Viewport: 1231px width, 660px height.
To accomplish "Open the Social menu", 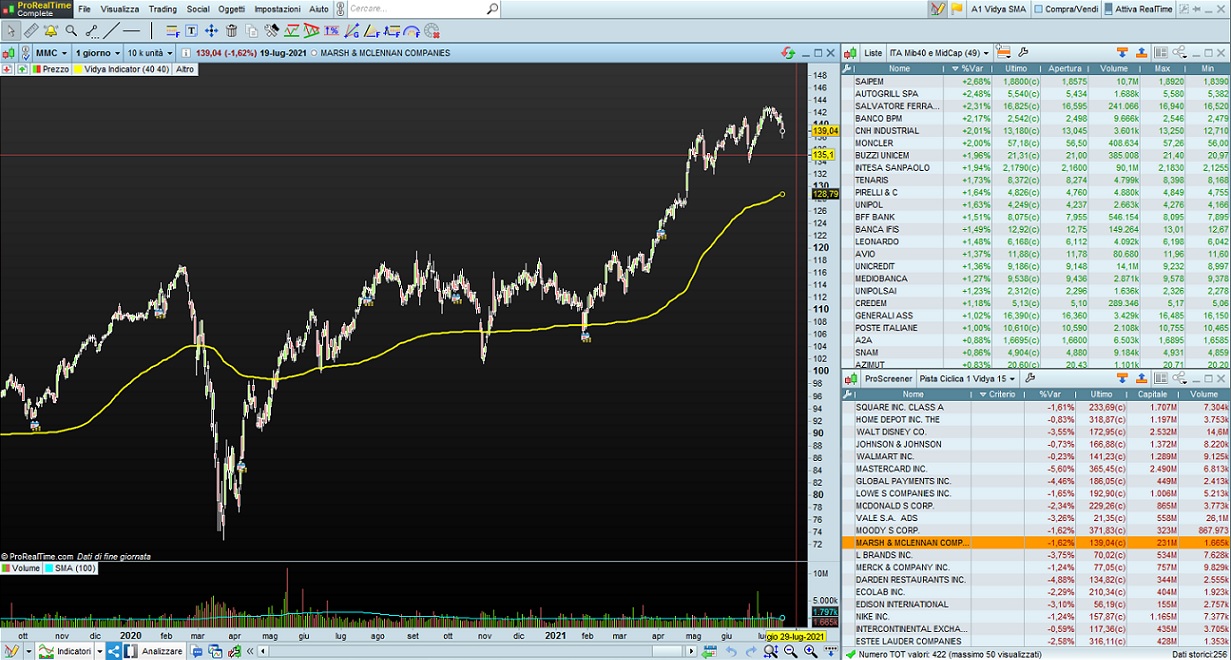I will (x=198, y=9).
